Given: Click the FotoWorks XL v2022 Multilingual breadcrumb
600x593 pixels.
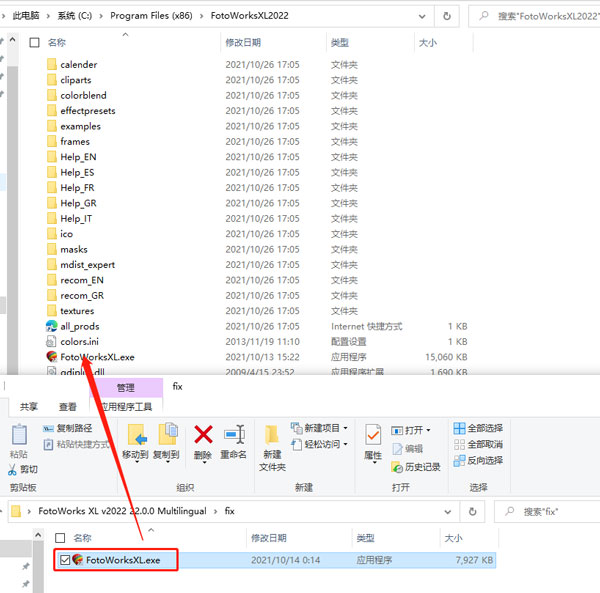Looking at the screenshot, I should point(122,511).
